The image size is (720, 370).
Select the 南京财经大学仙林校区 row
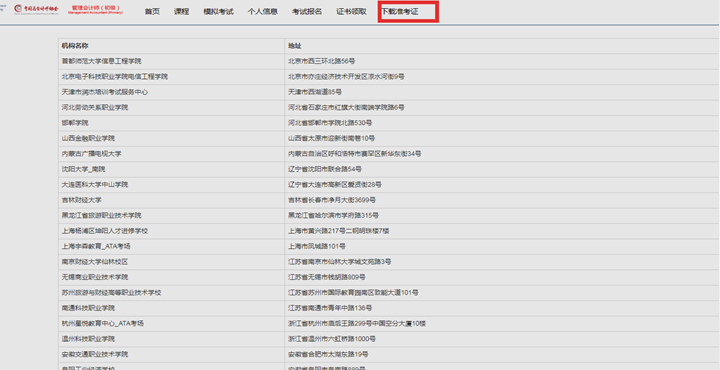(x=388, y=262)
